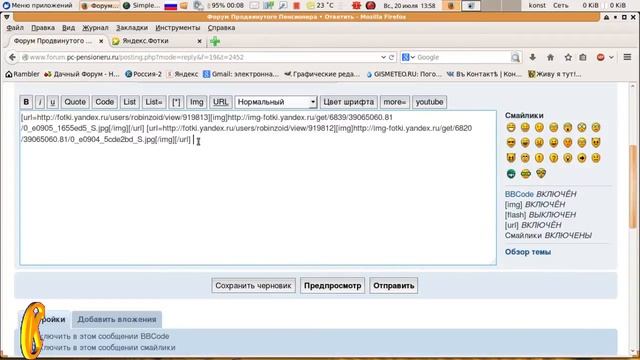Open the Rambler bookmark
The height and width of the screenshot is (360, 640).
[22, 74]
